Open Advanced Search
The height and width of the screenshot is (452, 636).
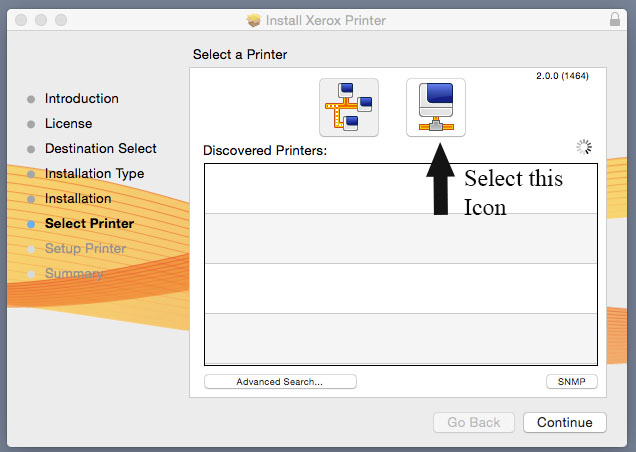tap(280, 381)
